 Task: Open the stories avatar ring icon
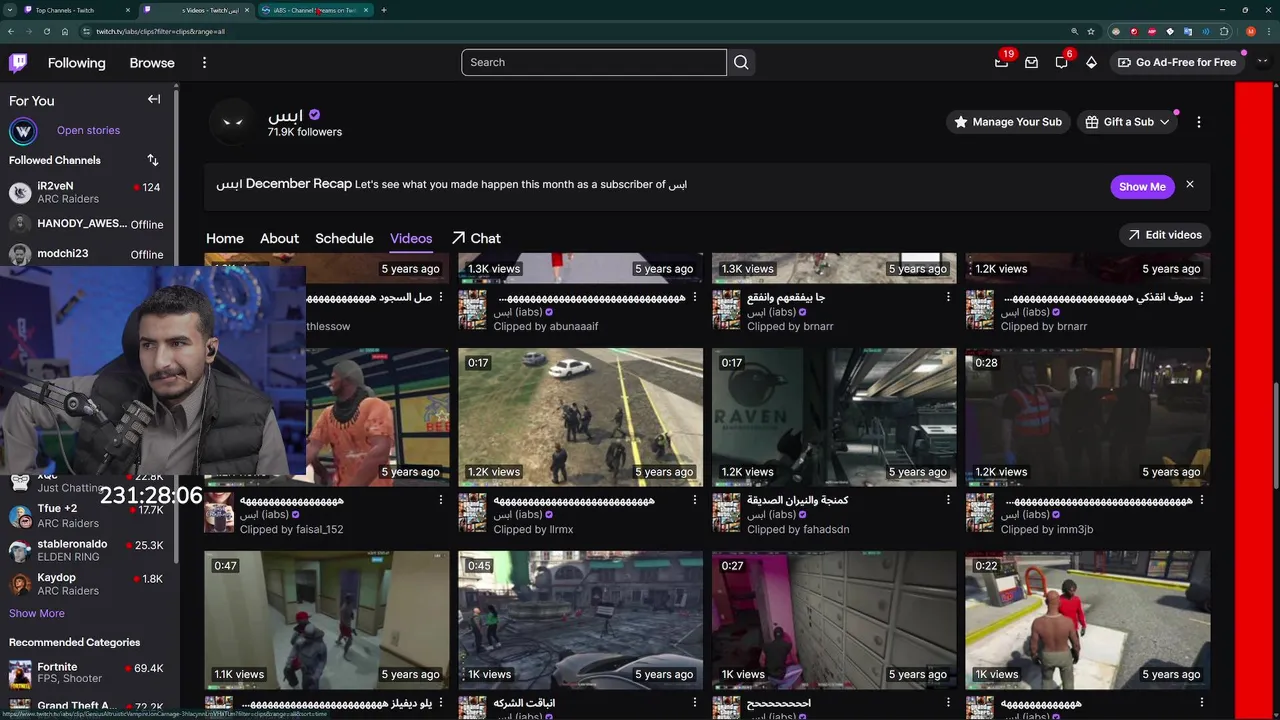click(23, 131)
